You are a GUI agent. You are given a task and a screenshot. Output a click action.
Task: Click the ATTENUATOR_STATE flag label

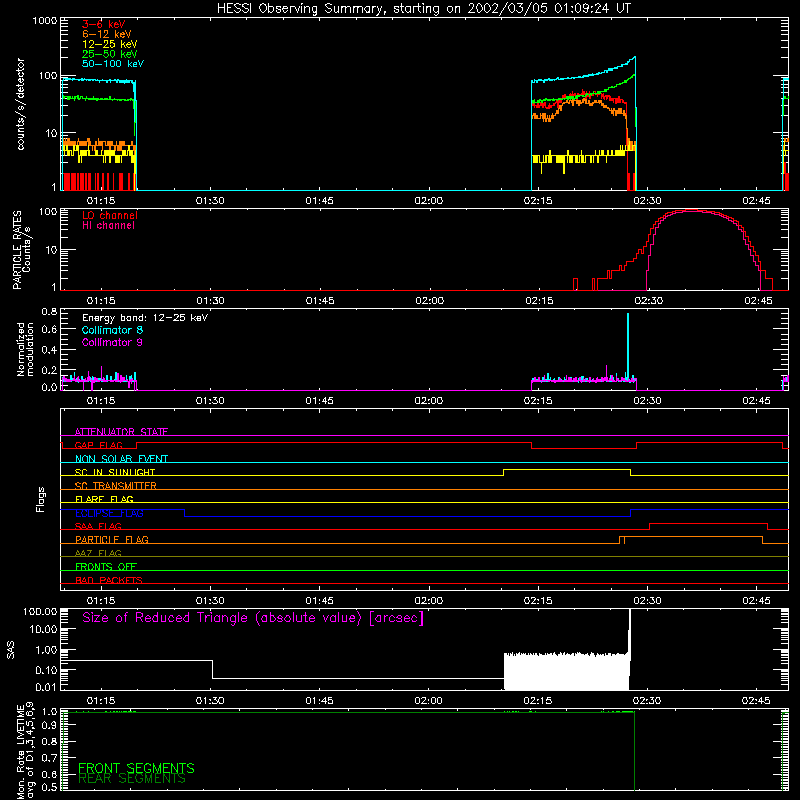point(121,432)
